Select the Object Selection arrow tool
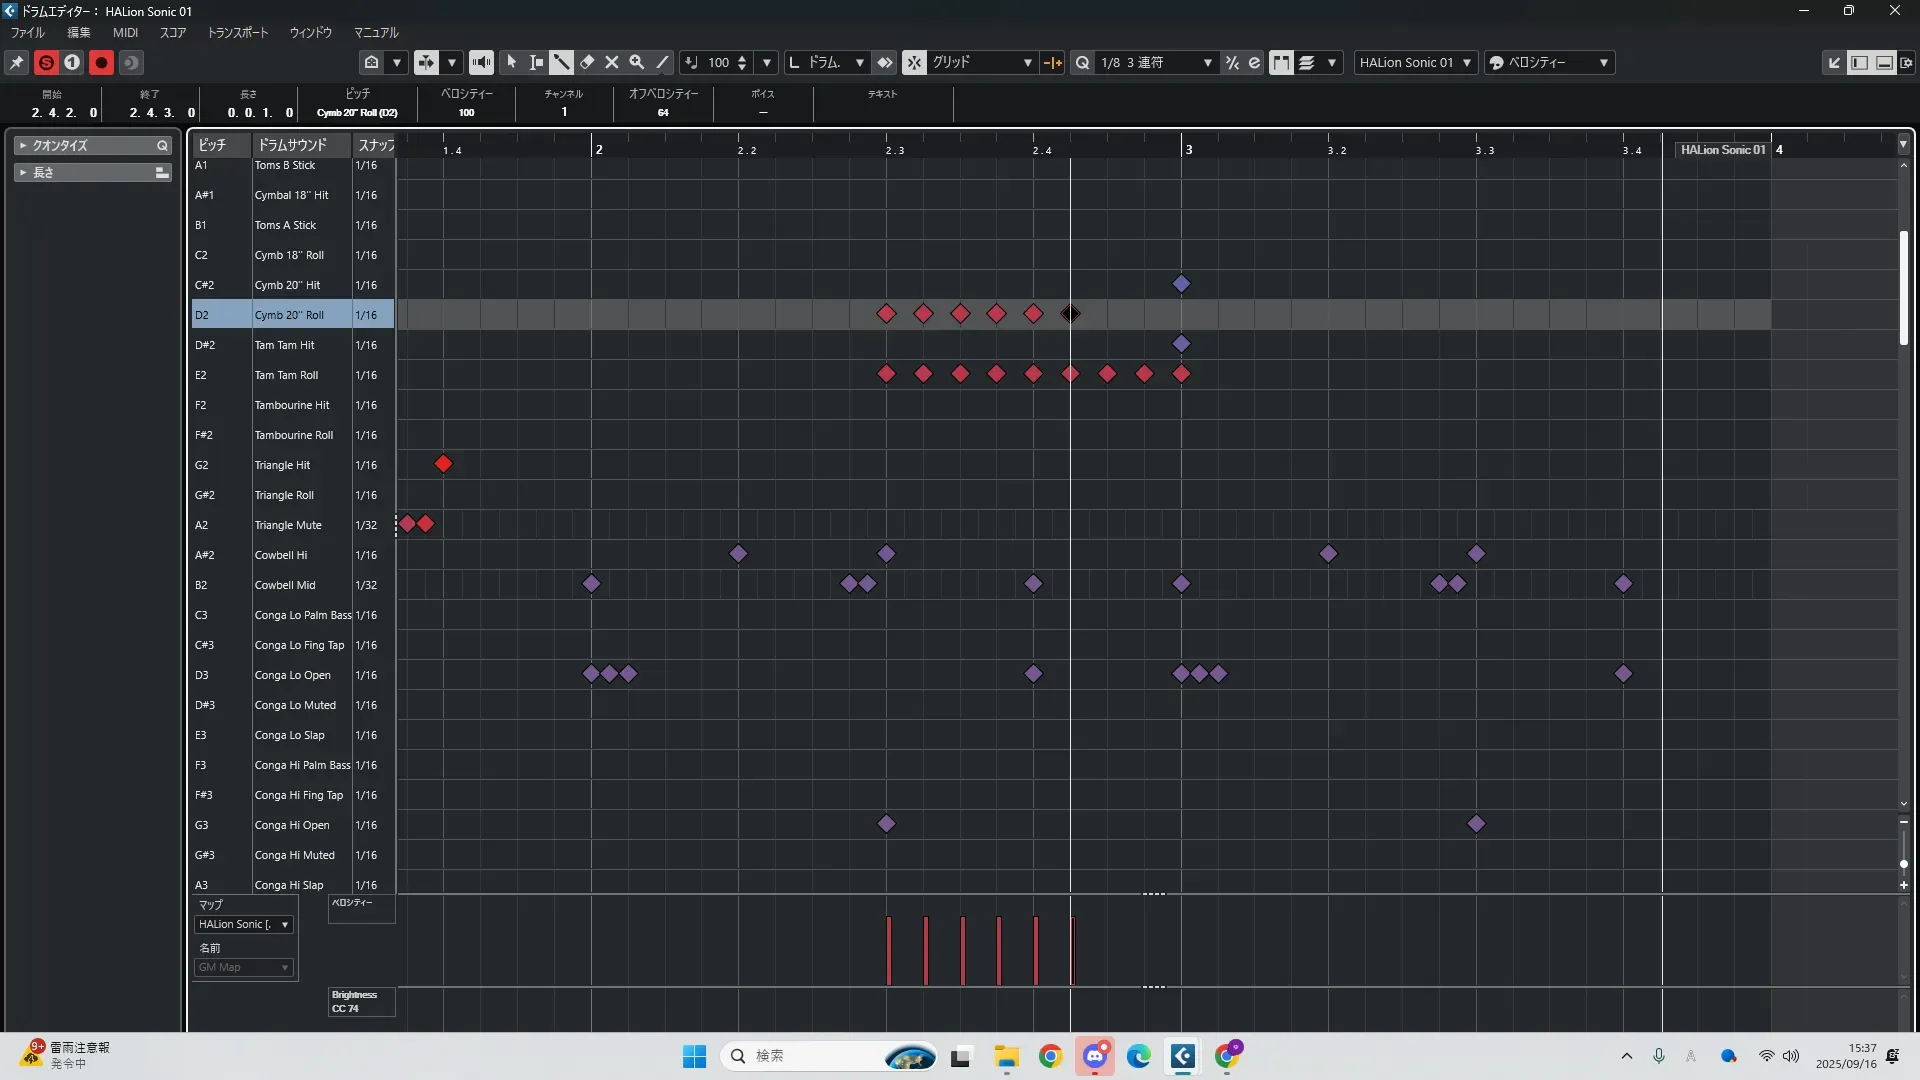 (x=512, y=62)
